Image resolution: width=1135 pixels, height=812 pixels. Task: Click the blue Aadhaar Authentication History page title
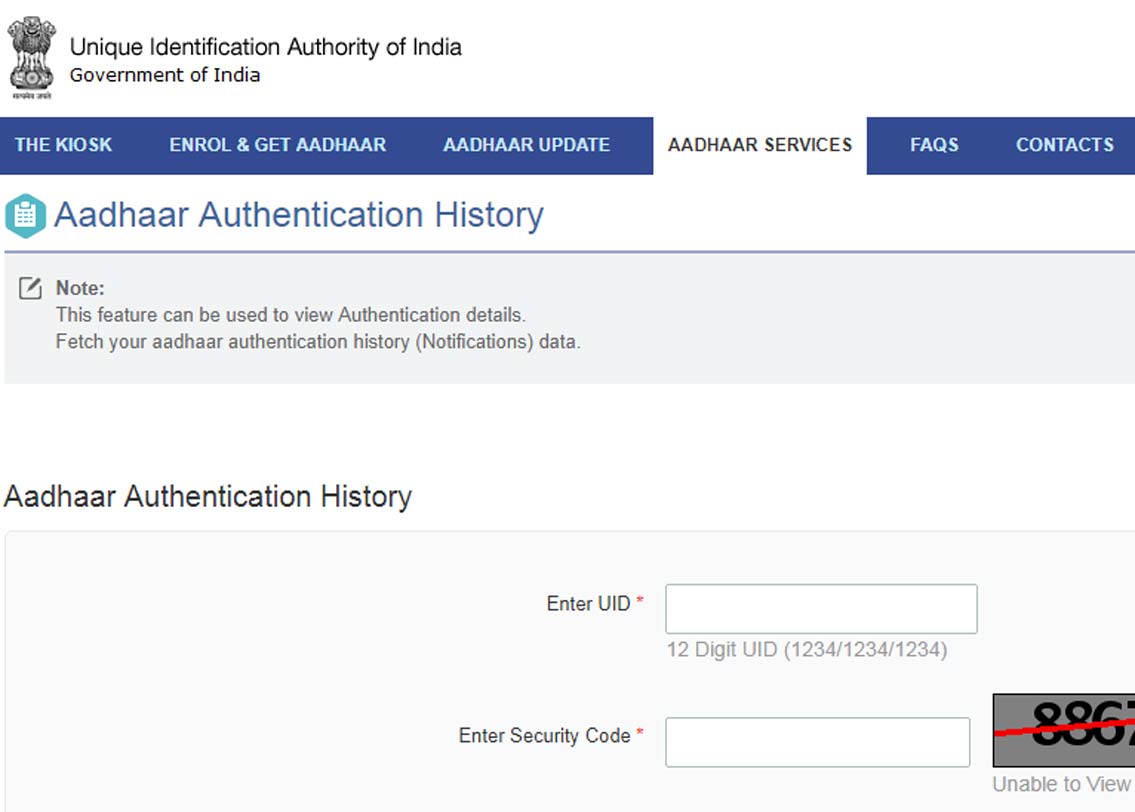click(298, 215)
